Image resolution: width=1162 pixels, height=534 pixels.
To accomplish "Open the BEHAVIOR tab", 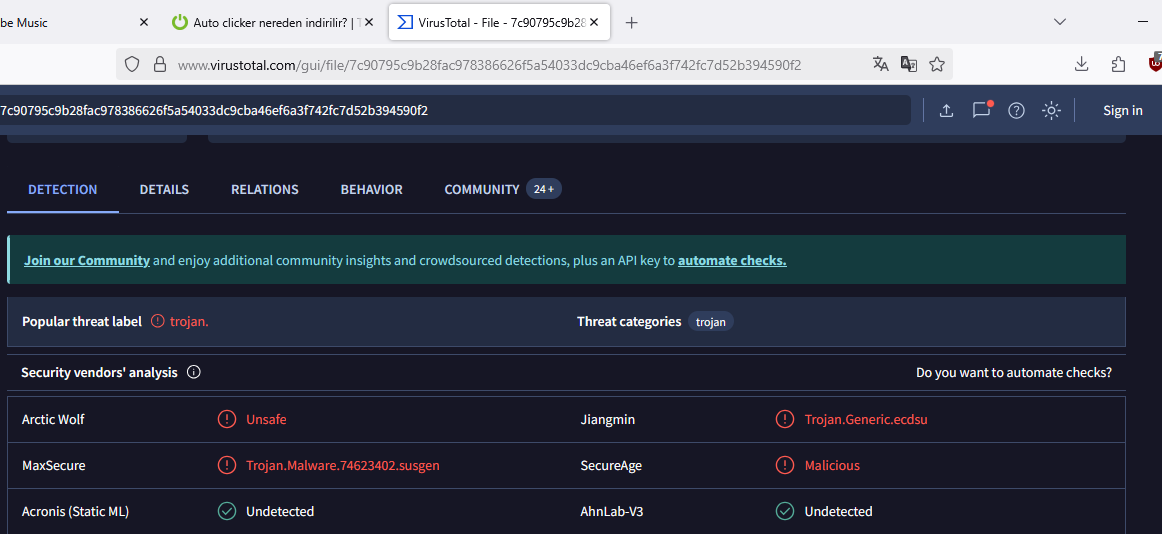I will (x=371, y=190).
